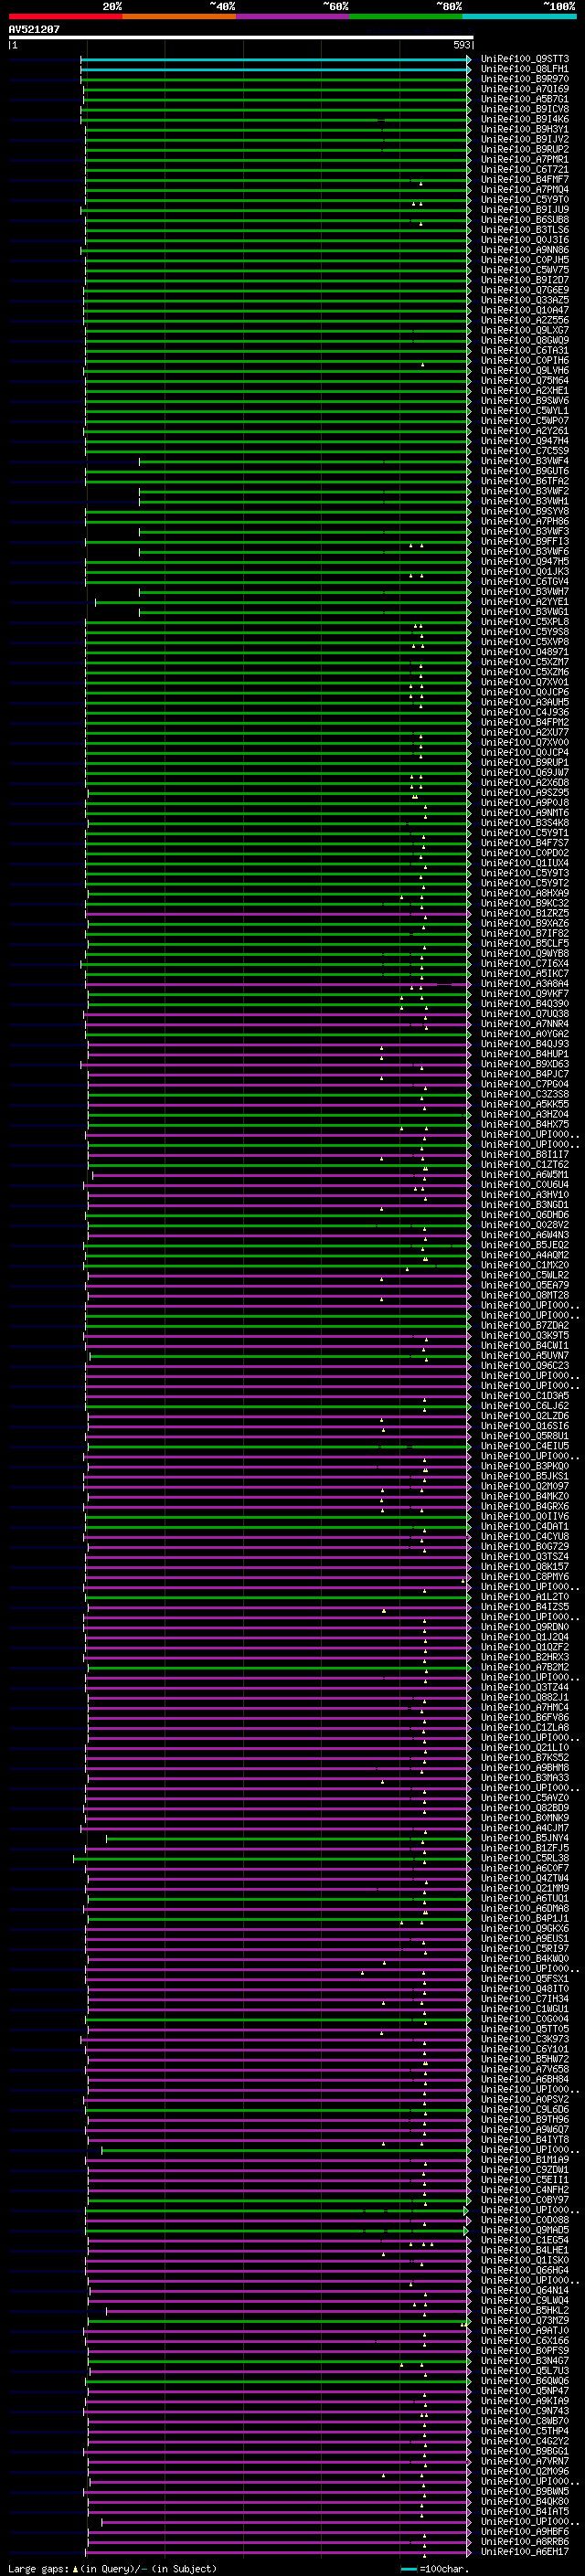Screen dimensions: 585x2576
Task: Select hit label UniRef100_B4IAT5
Action: (525, 2511)
